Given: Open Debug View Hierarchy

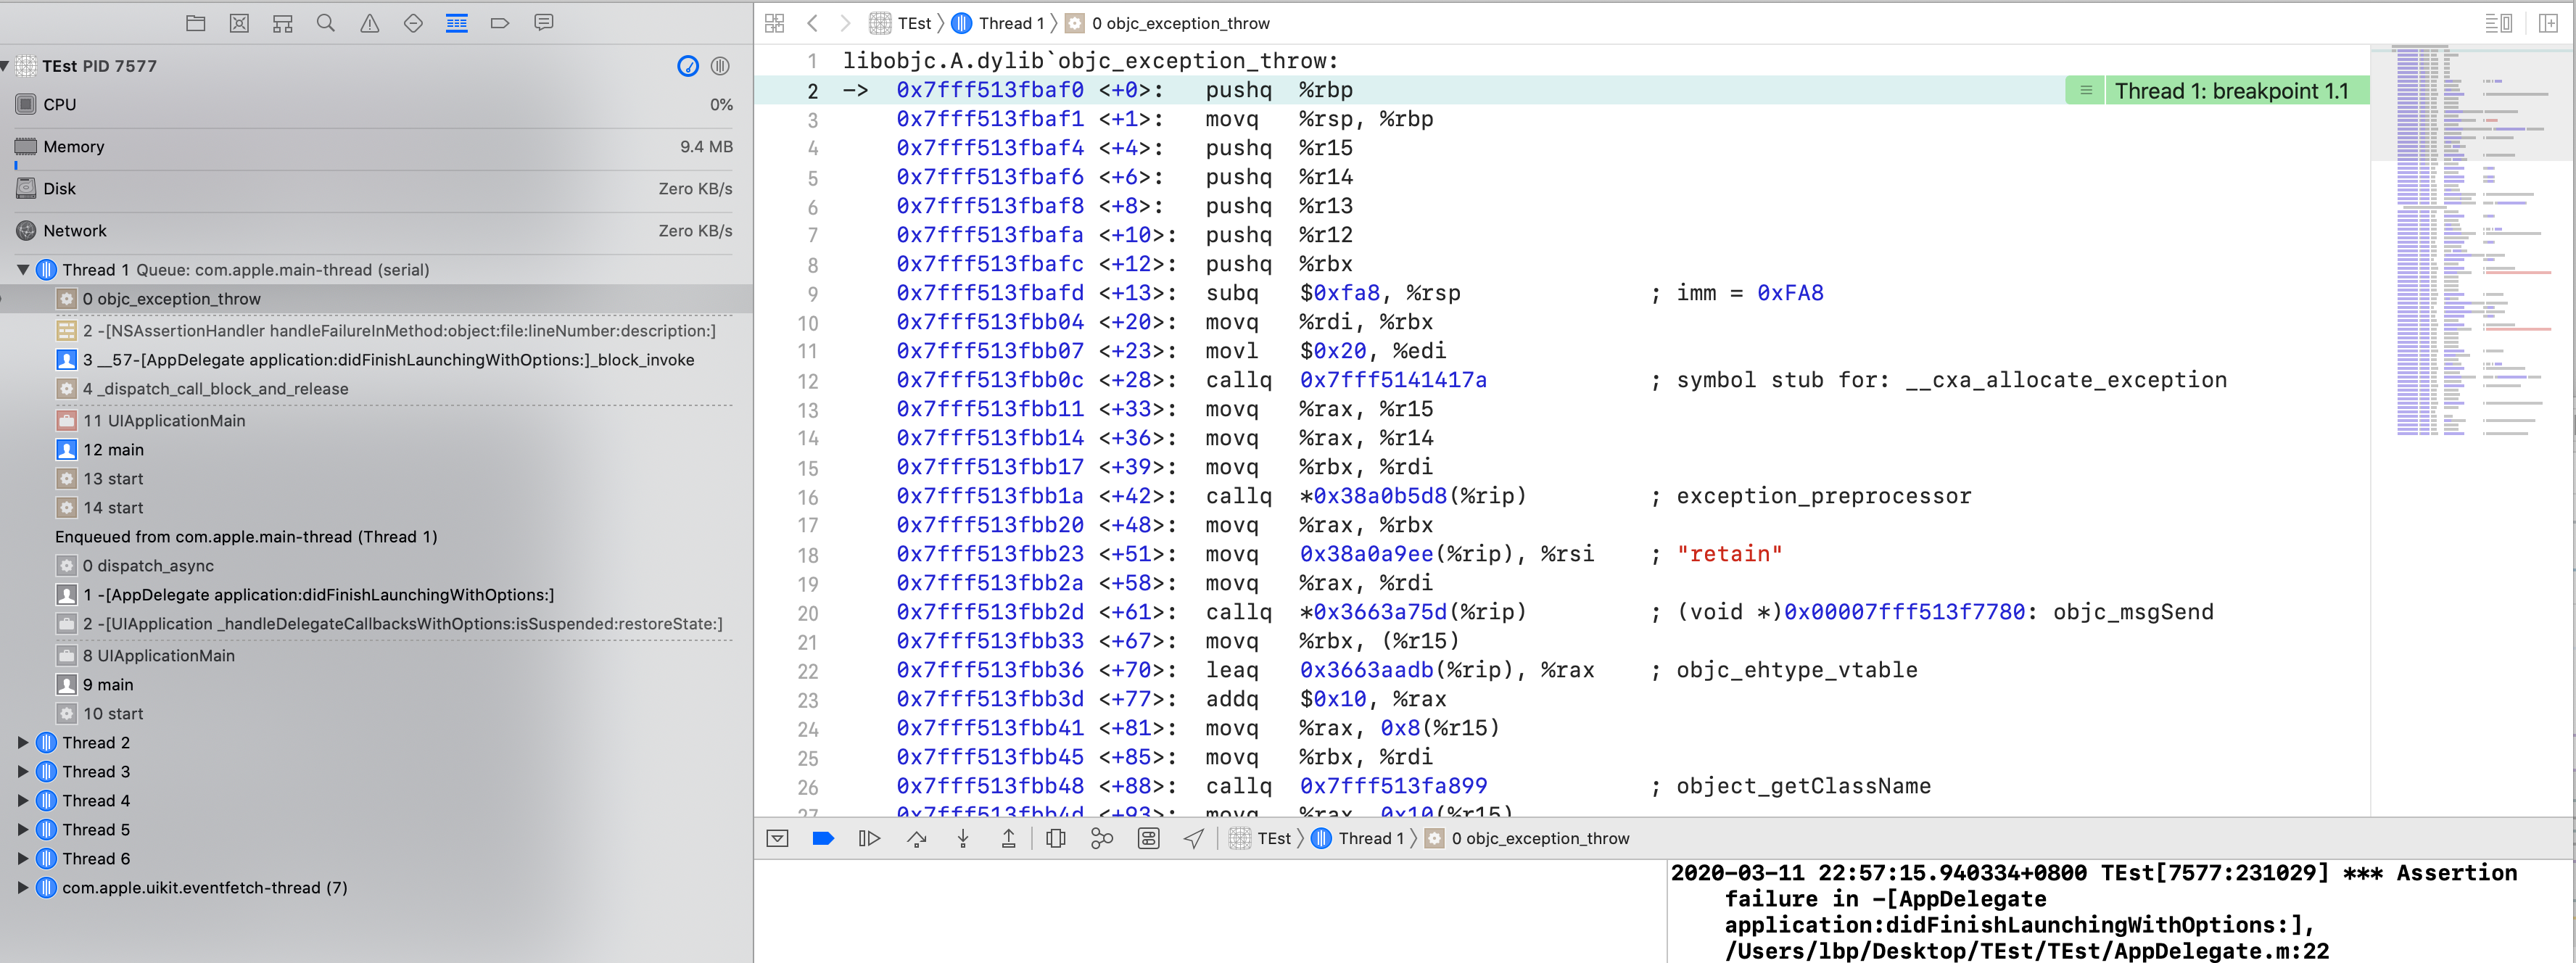Looking at the screenshot, I should 1056,838.
